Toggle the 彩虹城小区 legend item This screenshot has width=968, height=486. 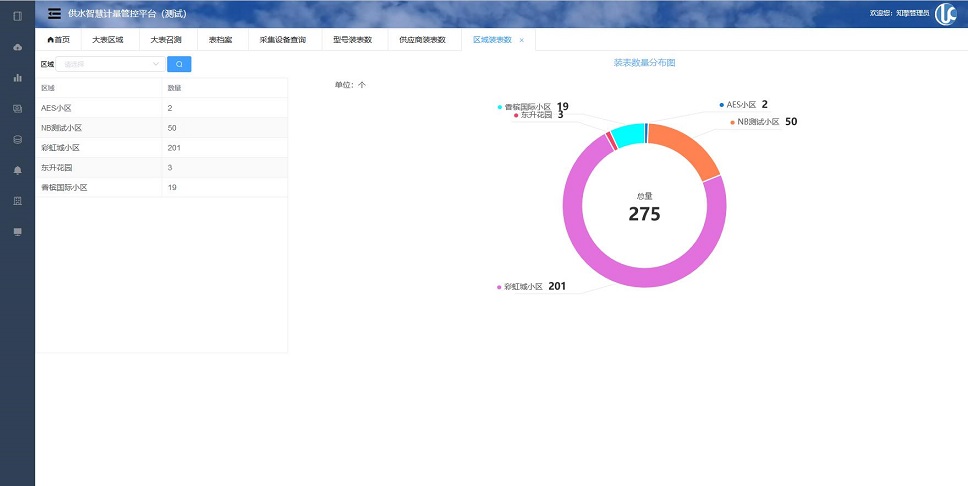pos(522,287)
